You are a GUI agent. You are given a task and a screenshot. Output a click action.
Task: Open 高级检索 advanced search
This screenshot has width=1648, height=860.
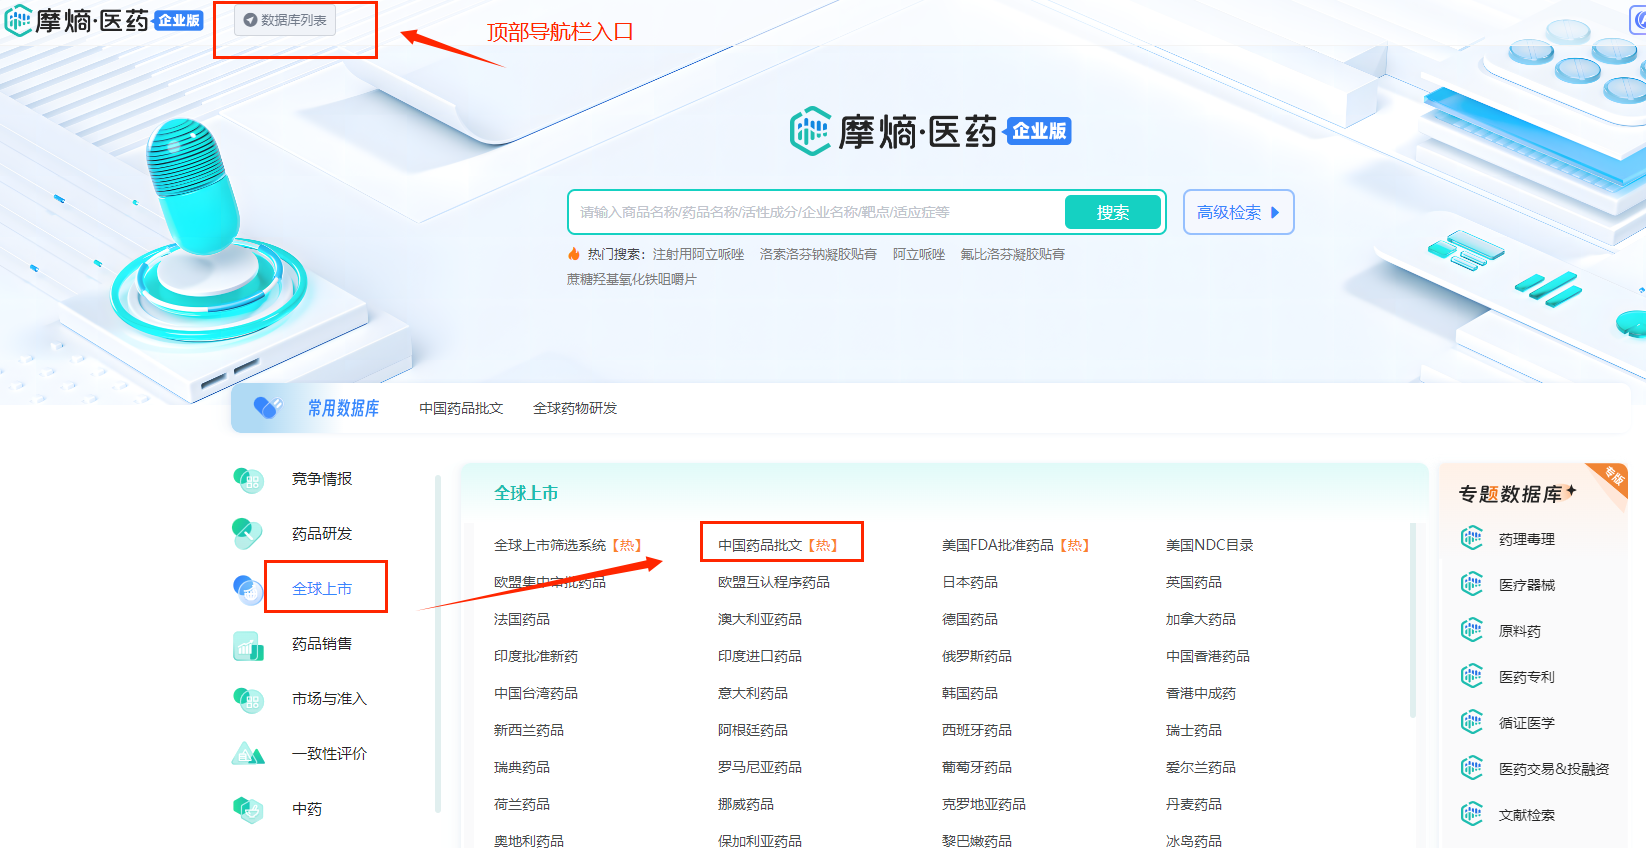click(1238, 212)
